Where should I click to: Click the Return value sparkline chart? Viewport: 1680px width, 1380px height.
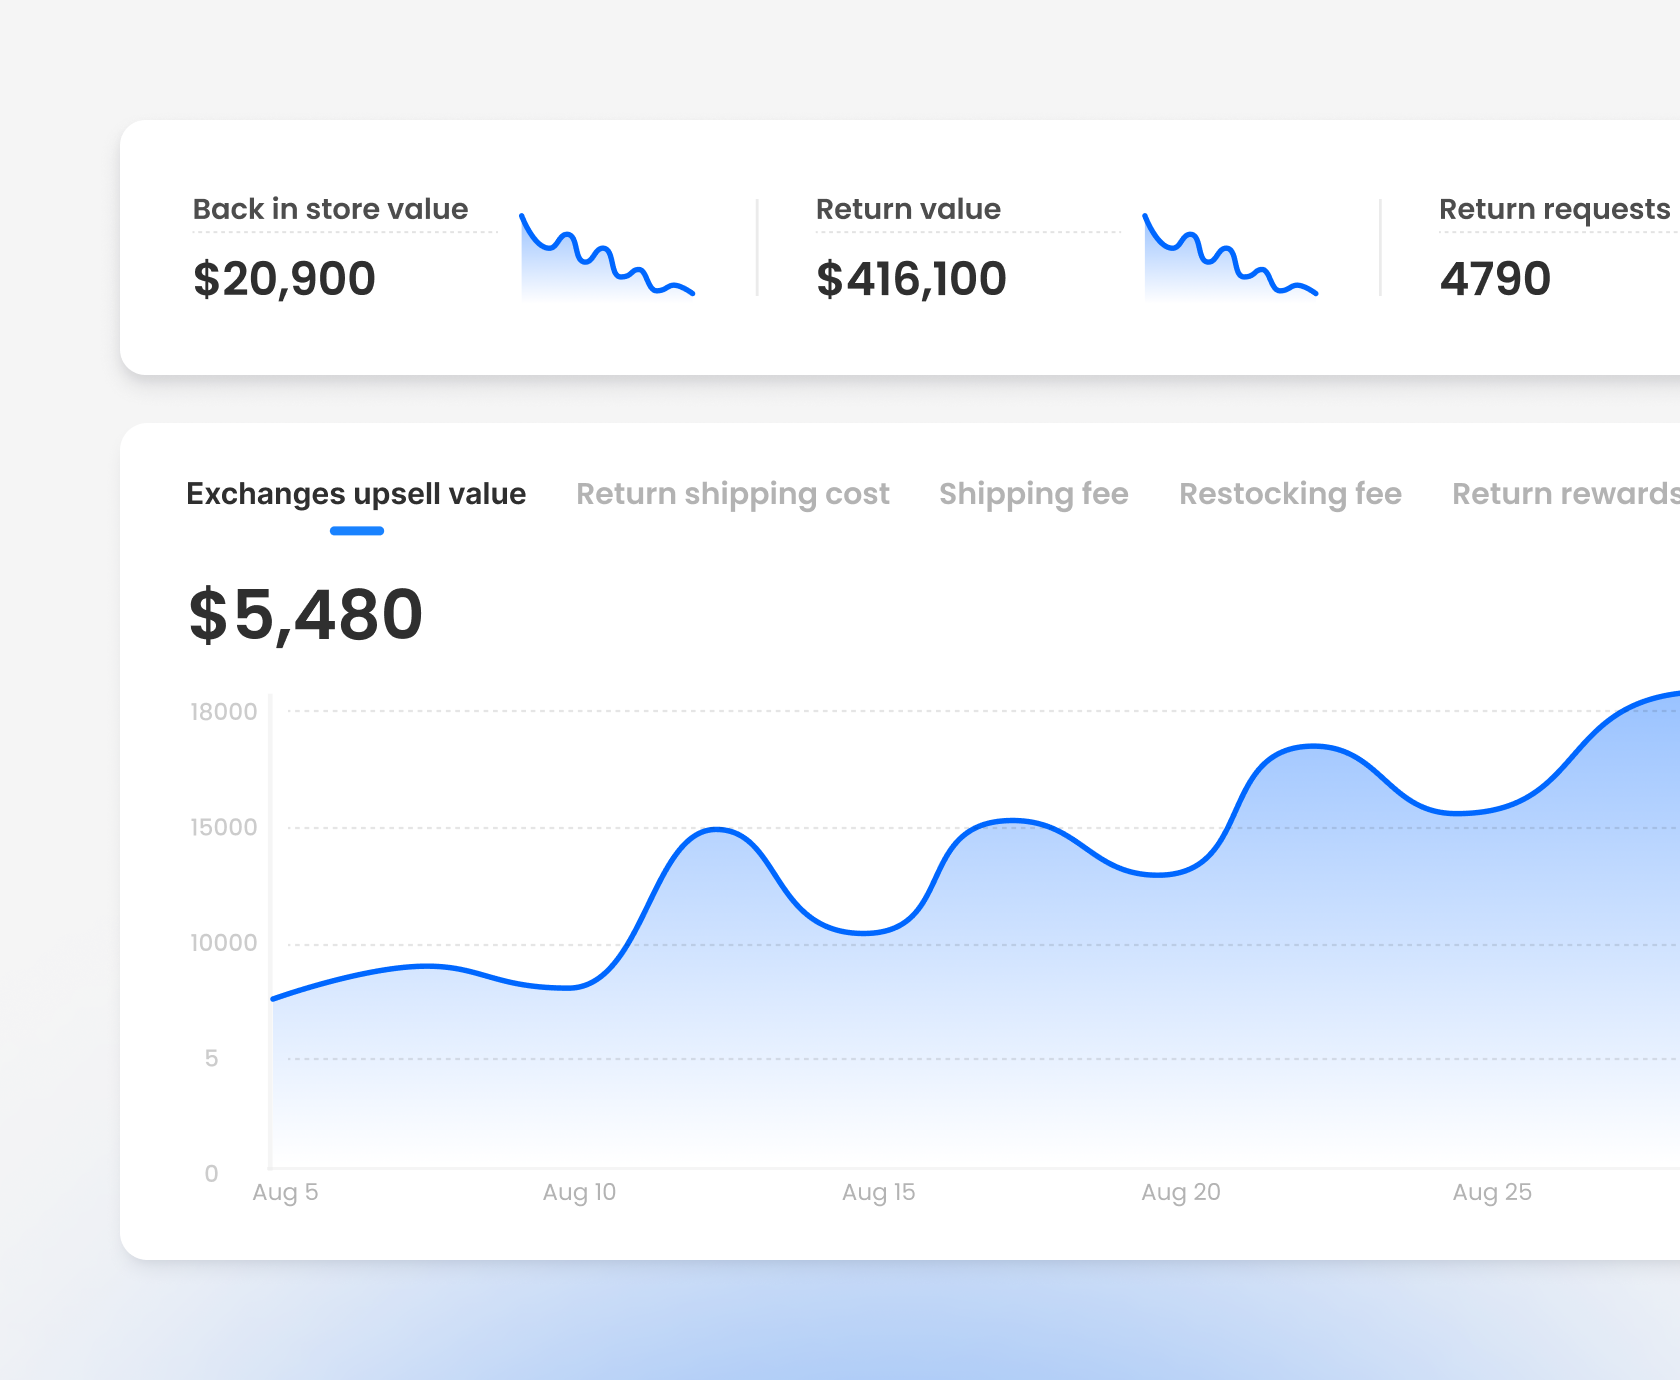(x=1230, y=255)
